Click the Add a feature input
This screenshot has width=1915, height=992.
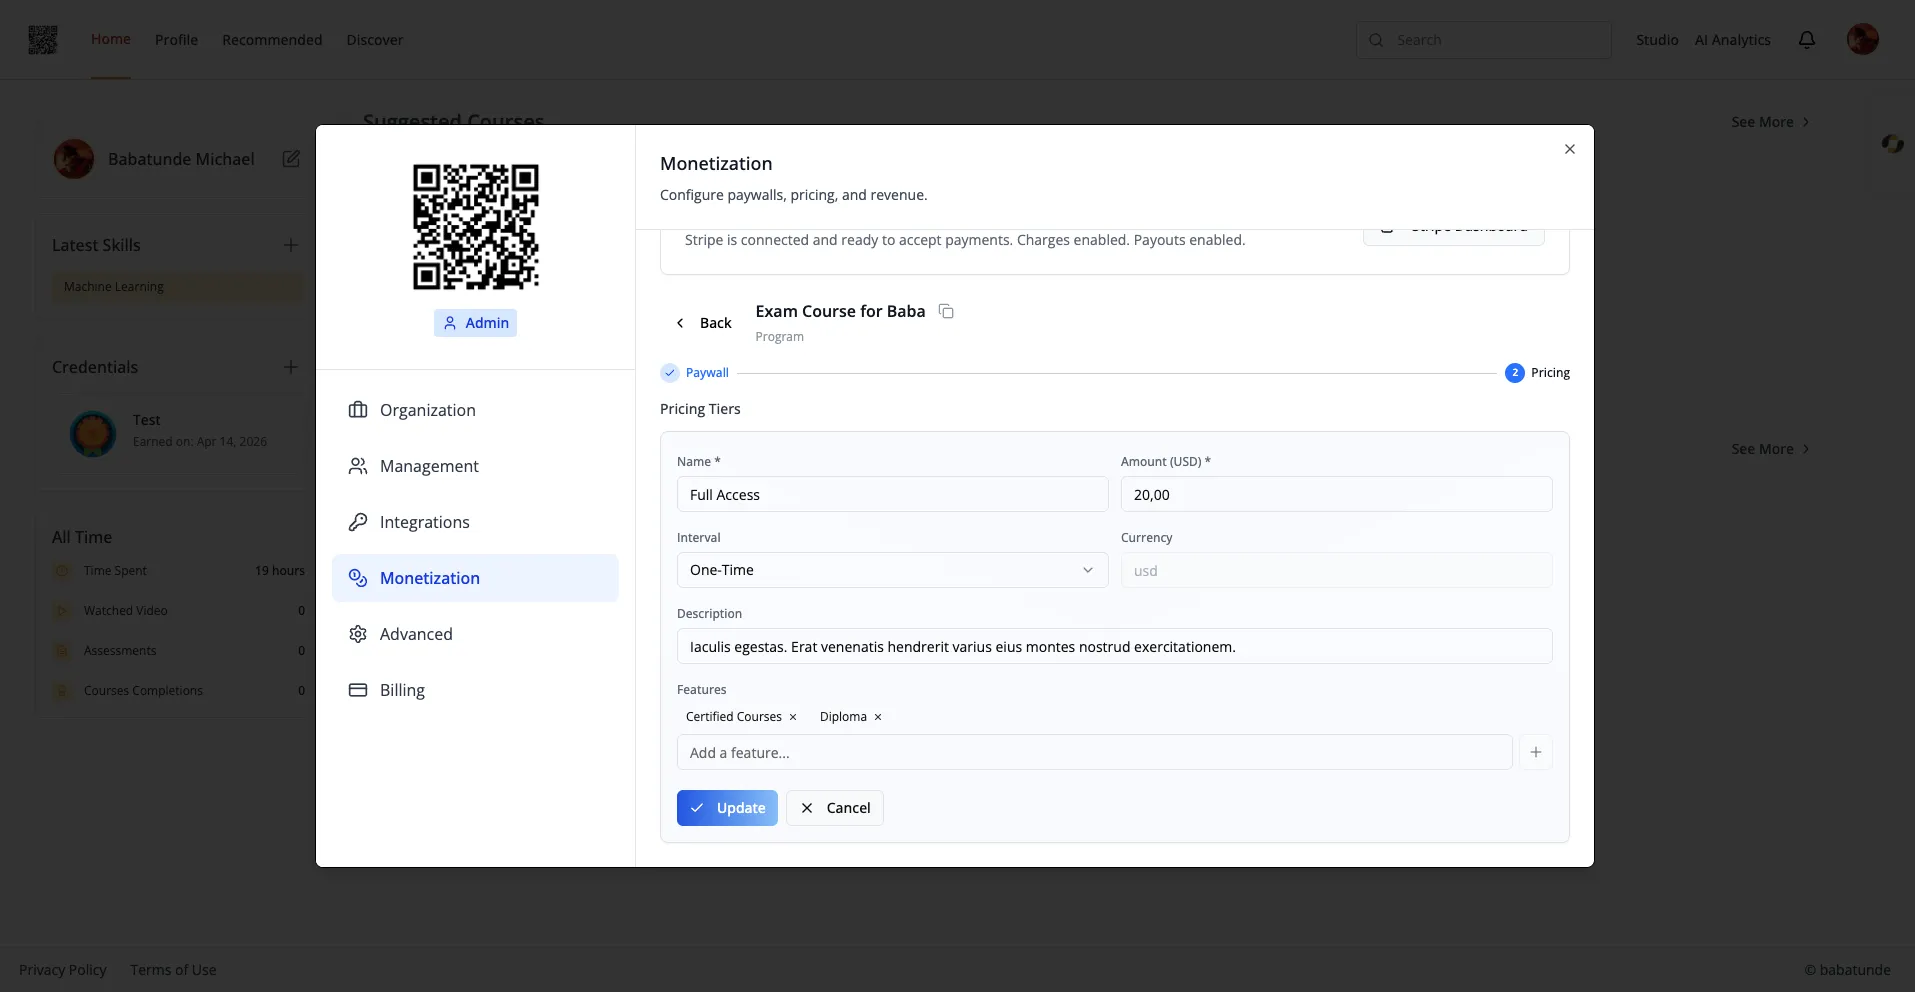click(1094, 752)
